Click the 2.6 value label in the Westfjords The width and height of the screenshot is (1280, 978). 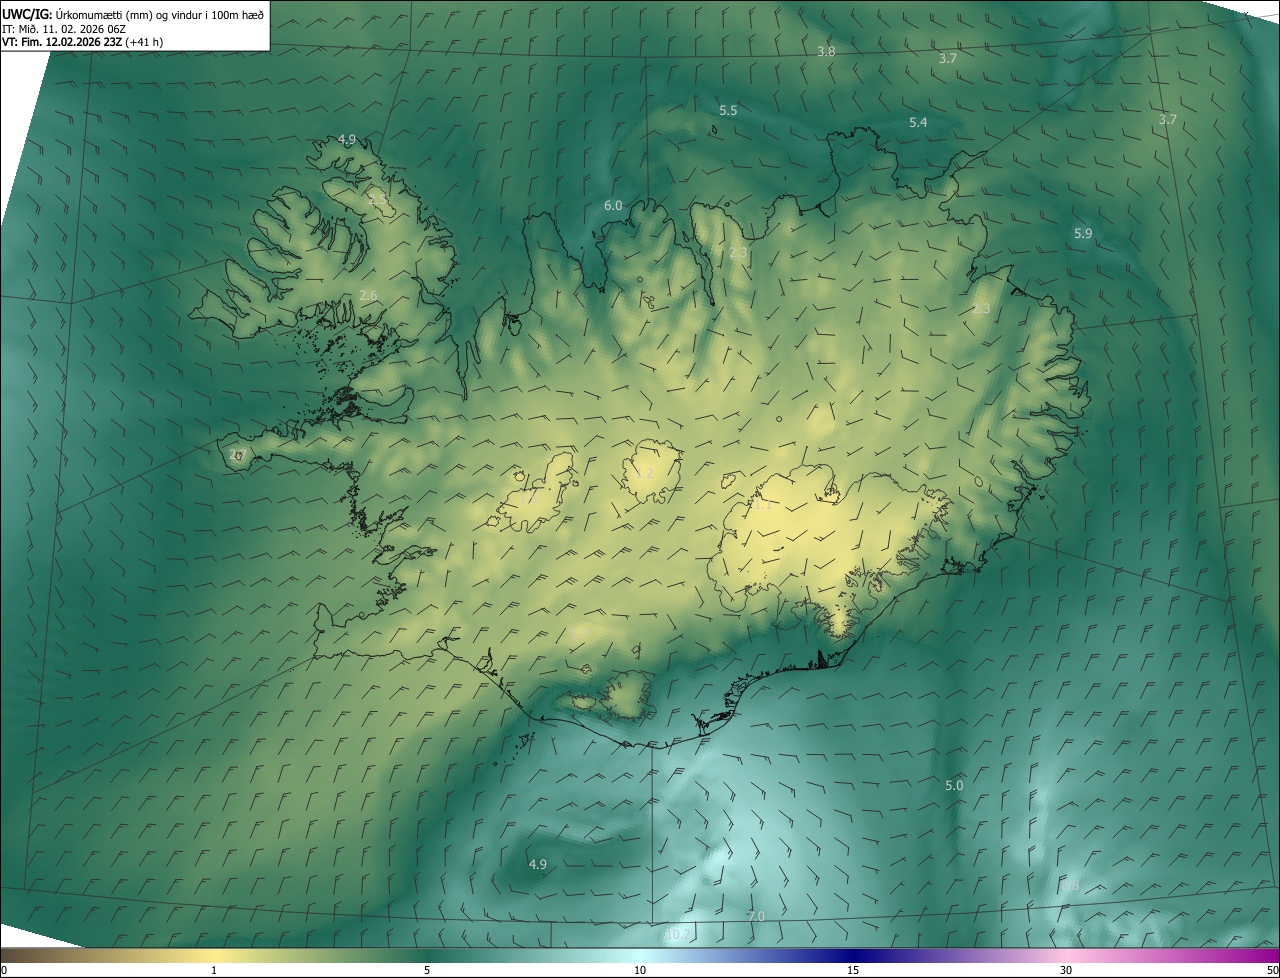(x=368, y=296)
